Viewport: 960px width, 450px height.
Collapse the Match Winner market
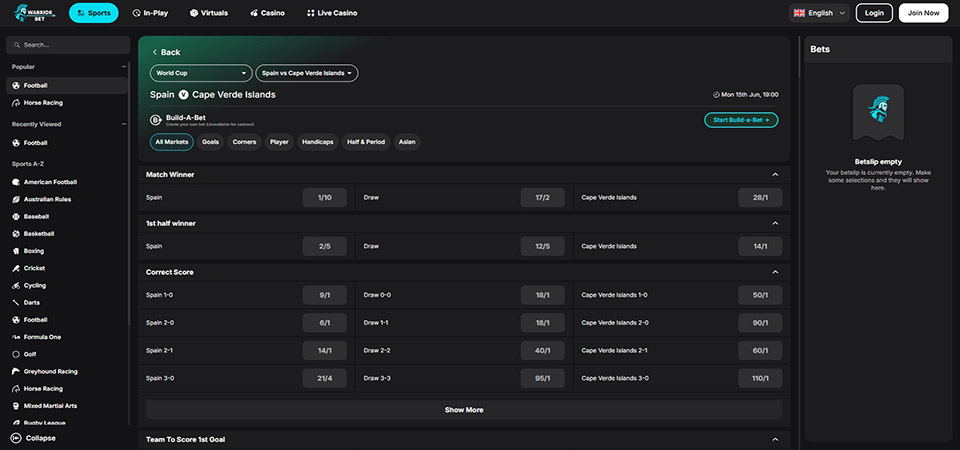point(775,174)
